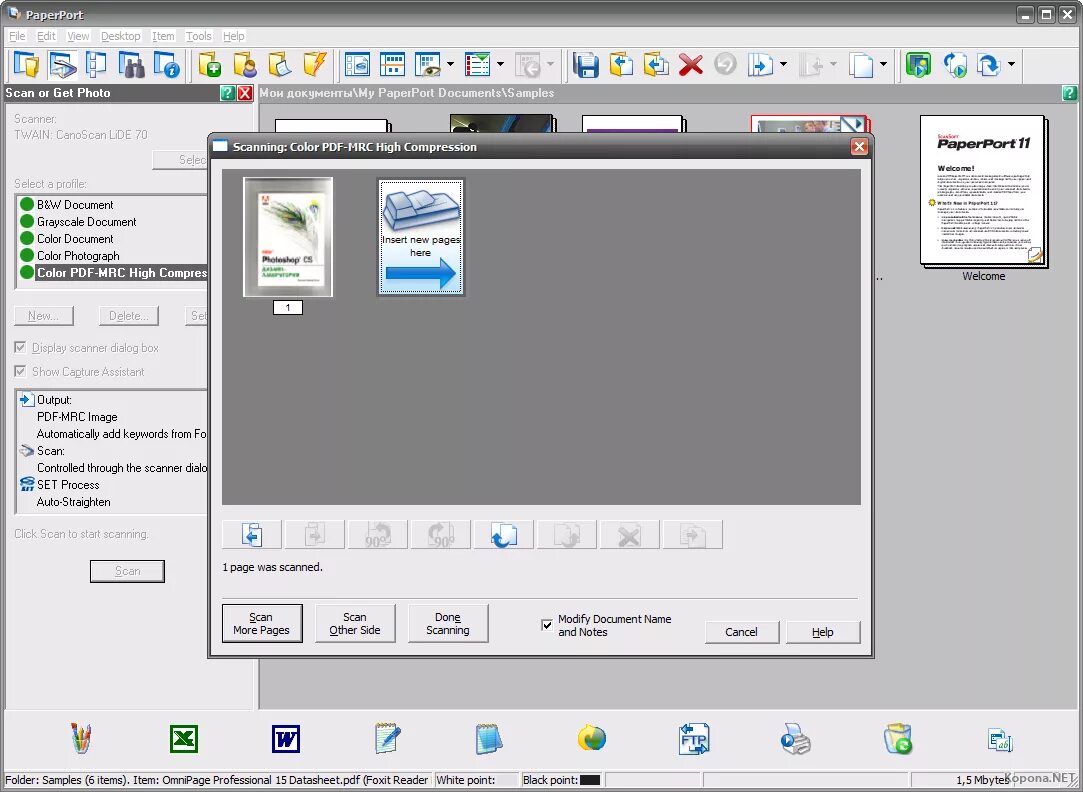Toggle Modify Document Name and Notes checkbox

(547, 625)
